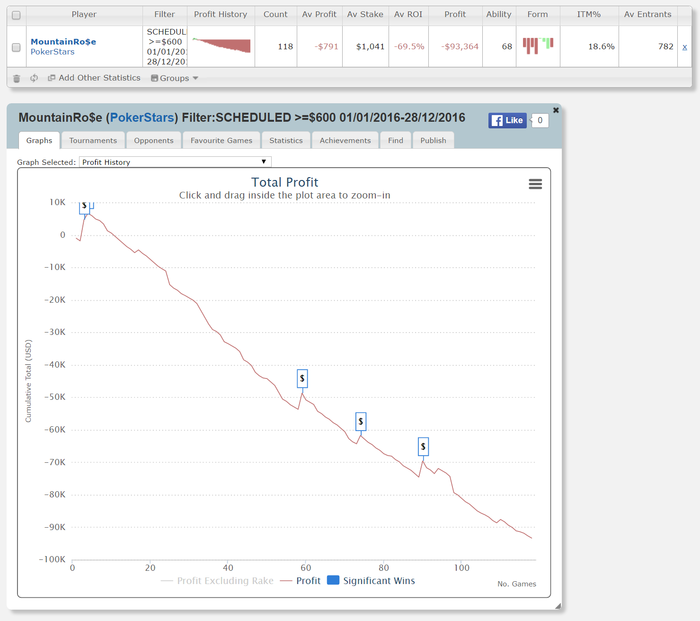The width and height of the screenshot is (700, 621).
Task: Click the Facebook Like button
Action: pyautogui.click(x=507, y=121)
